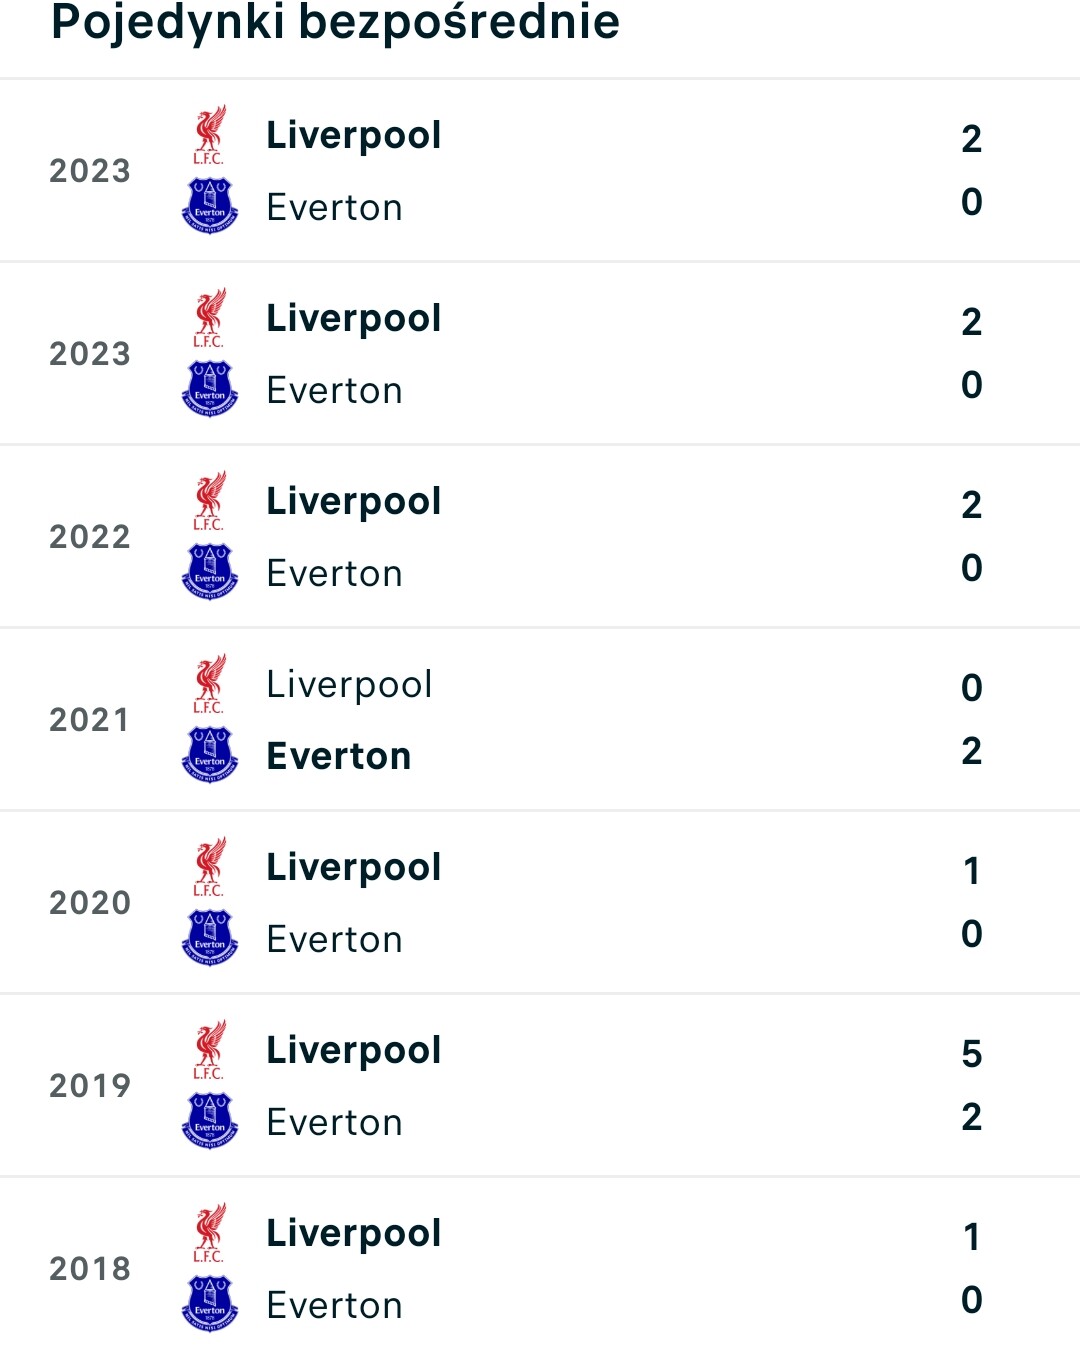
Task: Tap Everton crest in 2018 match
Action: coord(210,1304)
